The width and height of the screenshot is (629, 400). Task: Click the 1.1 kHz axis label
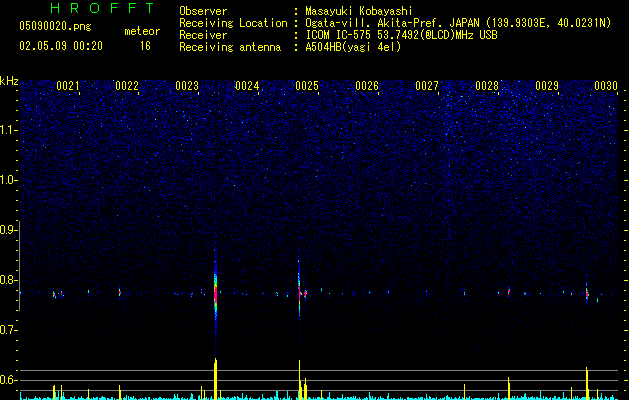8,130
